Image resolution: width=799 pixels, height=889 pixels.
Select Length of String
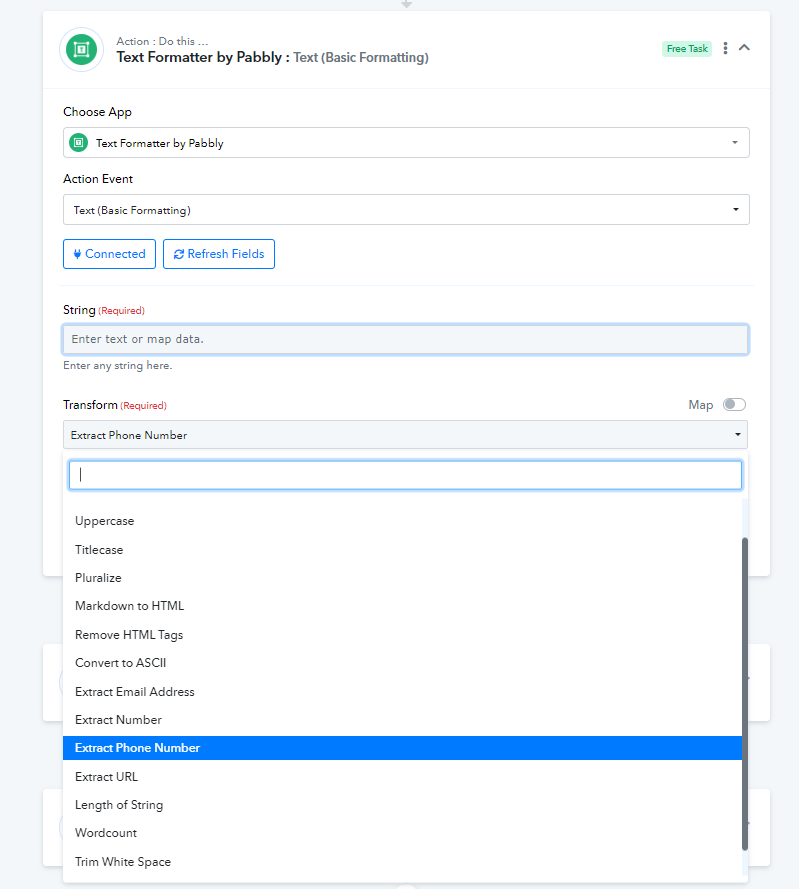pyautogui.click(x=402, y=805)
